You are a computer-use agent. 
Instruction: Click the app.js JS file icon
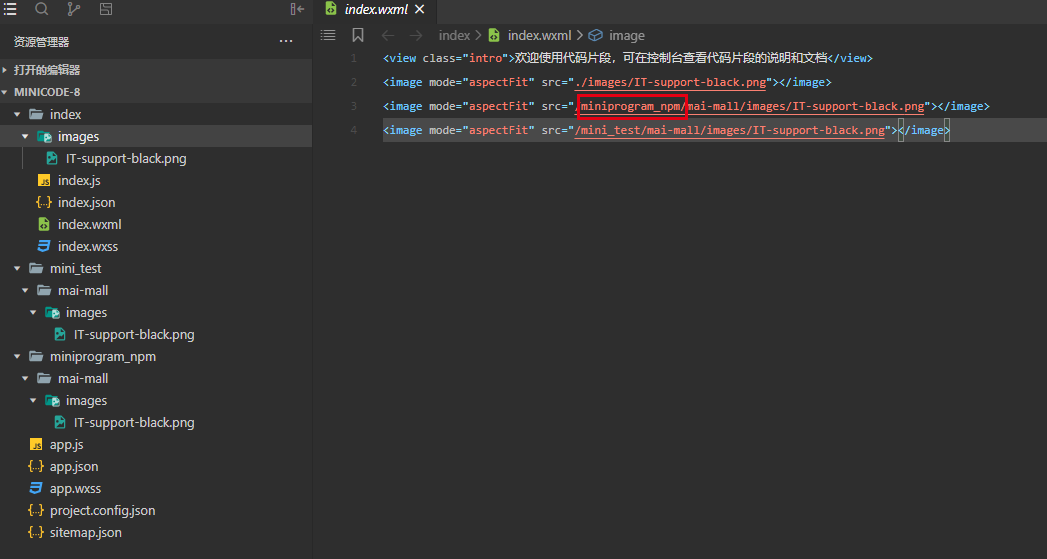(36, 445)
